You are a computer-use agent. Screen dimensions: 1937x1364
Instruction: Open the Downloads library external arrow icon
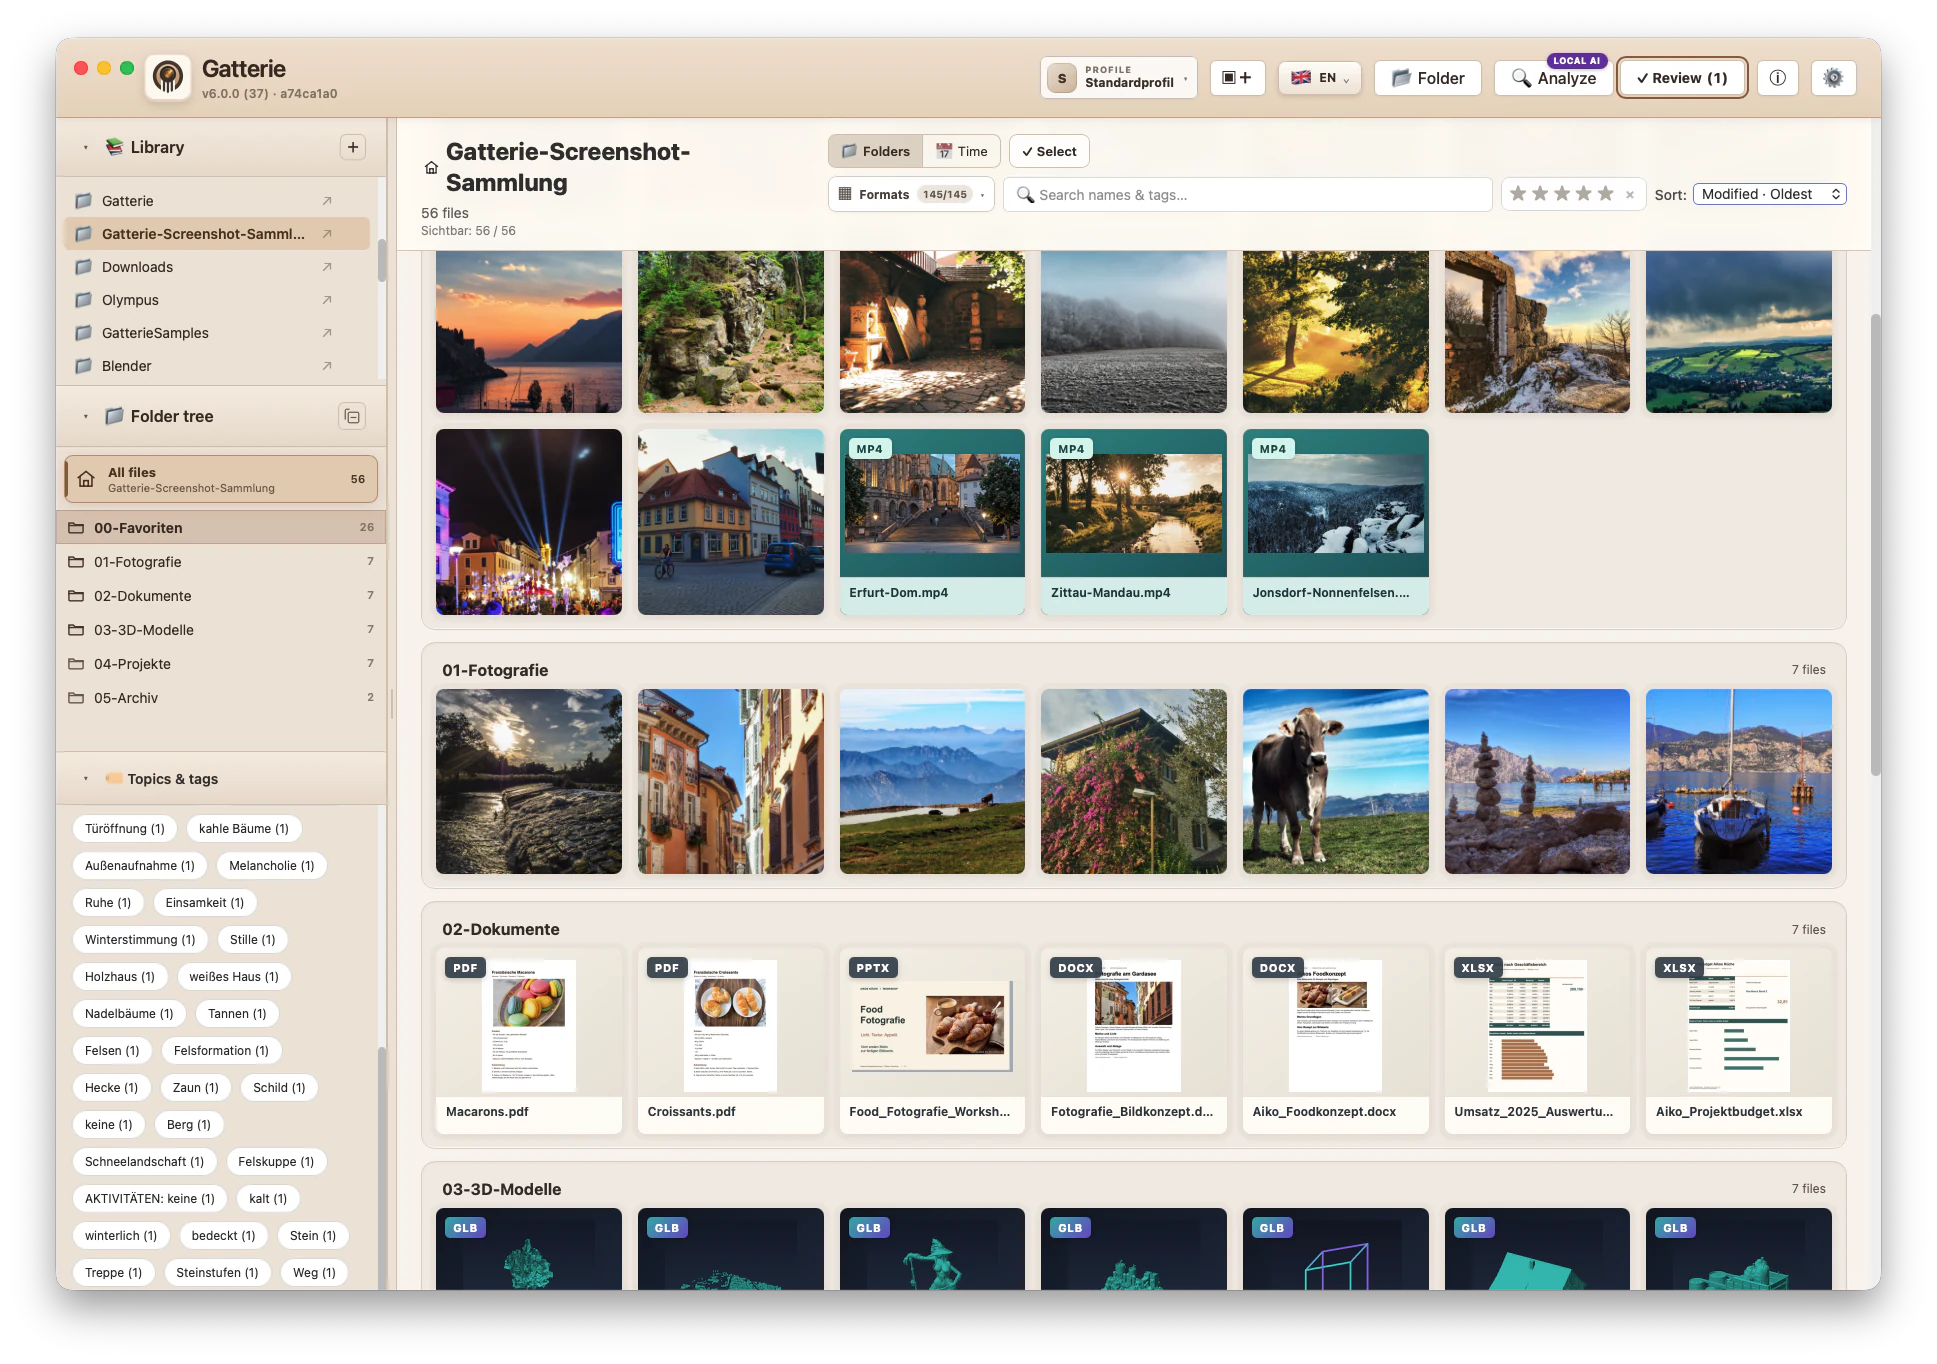(327, 267)
